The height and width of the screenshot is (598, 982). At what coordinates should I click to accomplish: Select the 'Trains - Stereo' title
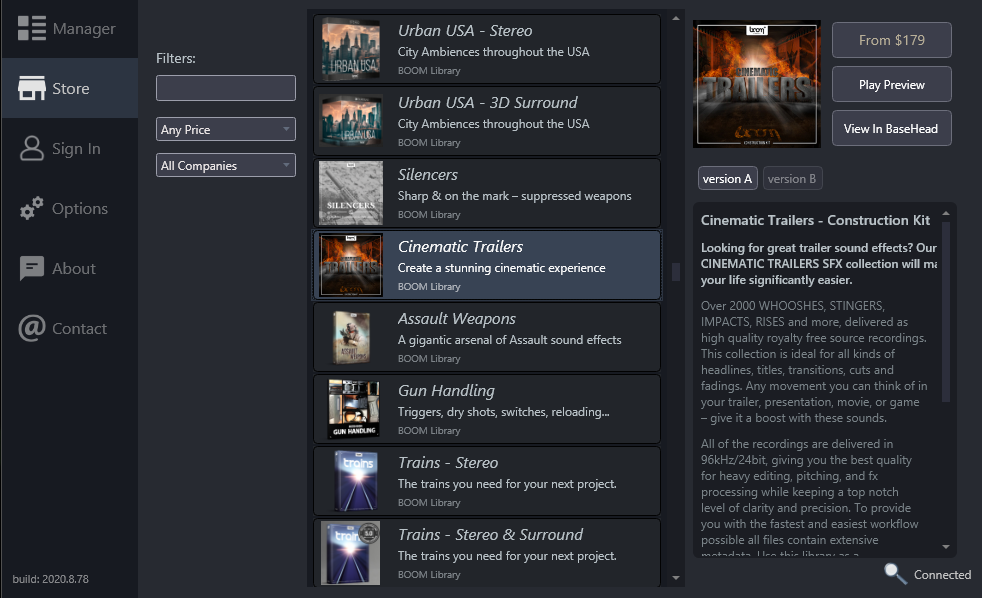pyautogui.click(x=448, y=463)
